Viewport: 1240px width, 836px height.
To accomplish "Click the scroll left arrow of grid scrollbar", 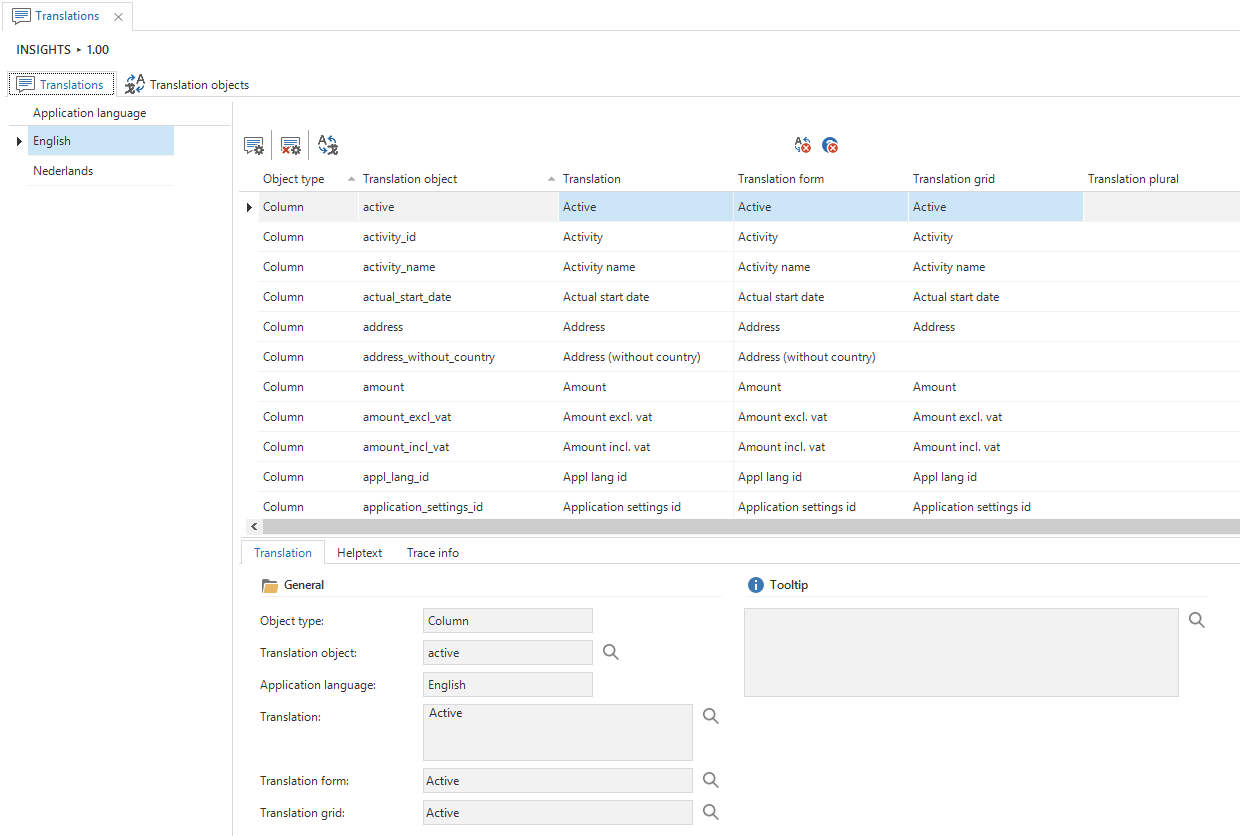I will pos(254,526).
